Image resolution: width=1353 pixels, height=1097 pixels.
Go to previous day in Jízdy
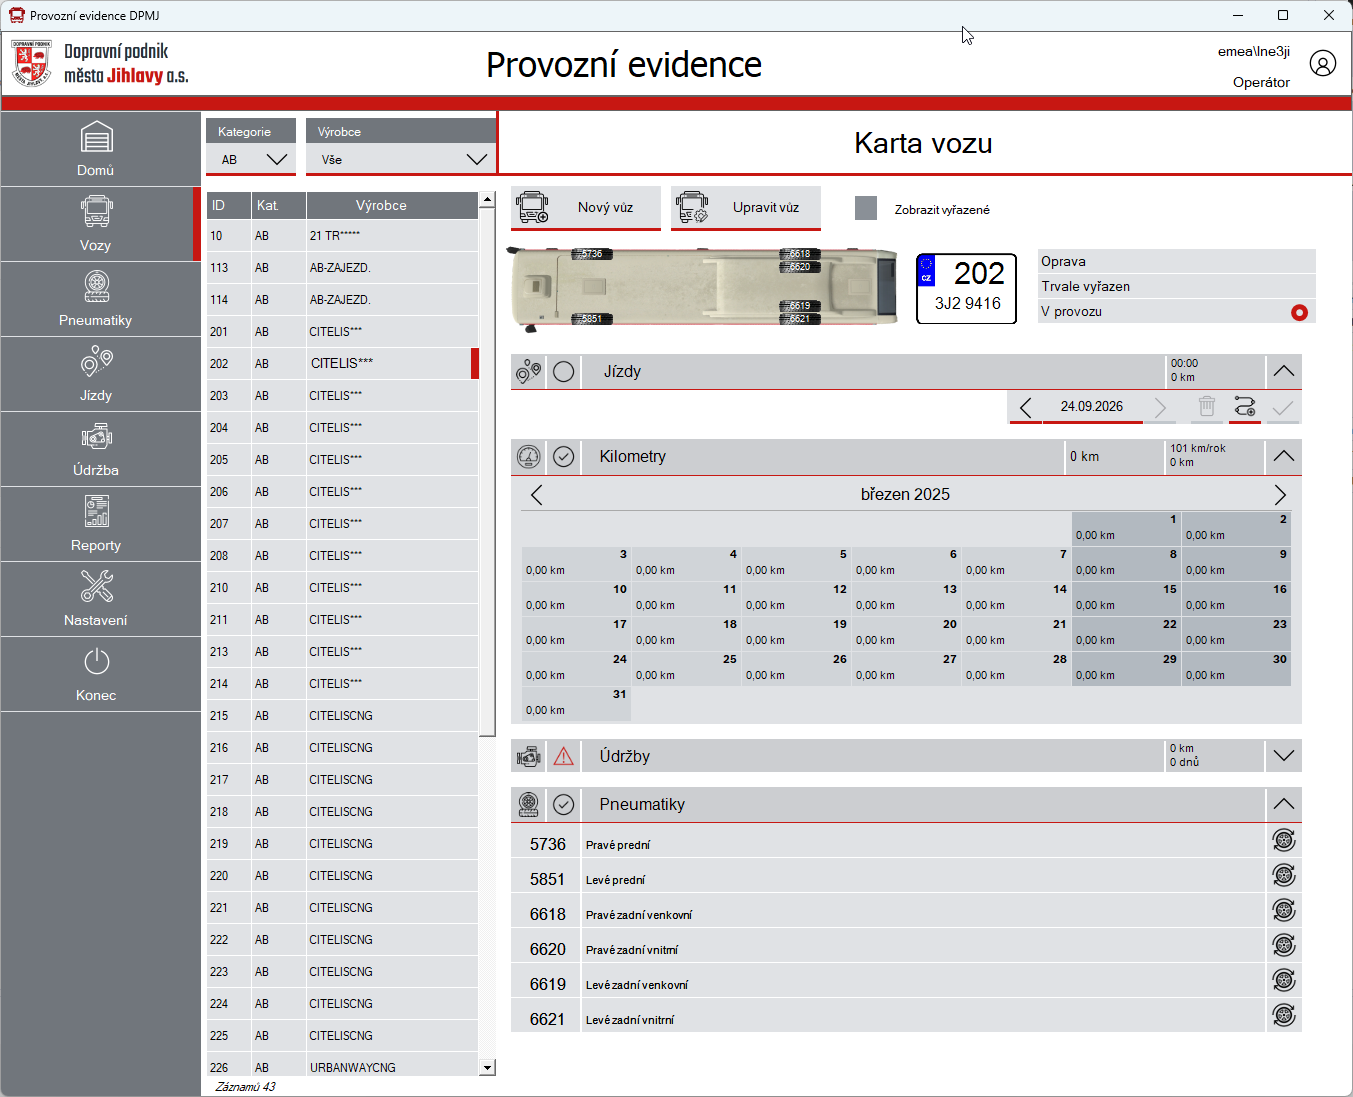point(1025,407)
